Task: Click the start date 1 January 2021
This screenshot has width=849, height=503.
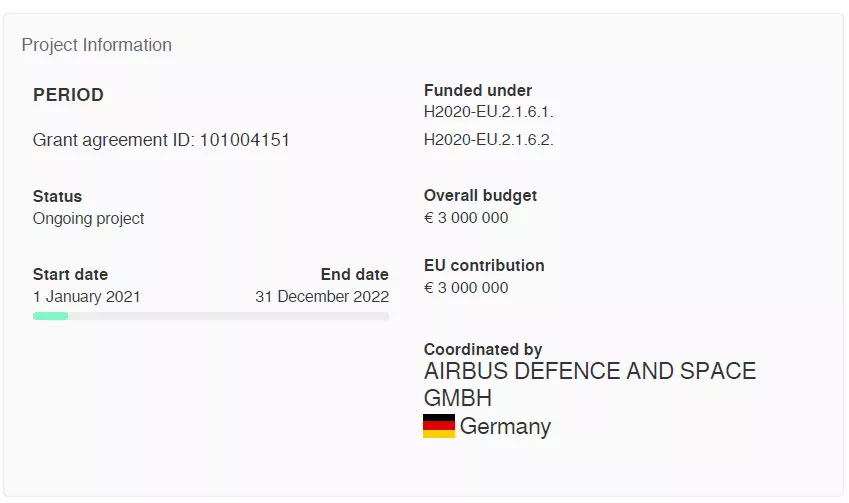Action: coord(87,297)
